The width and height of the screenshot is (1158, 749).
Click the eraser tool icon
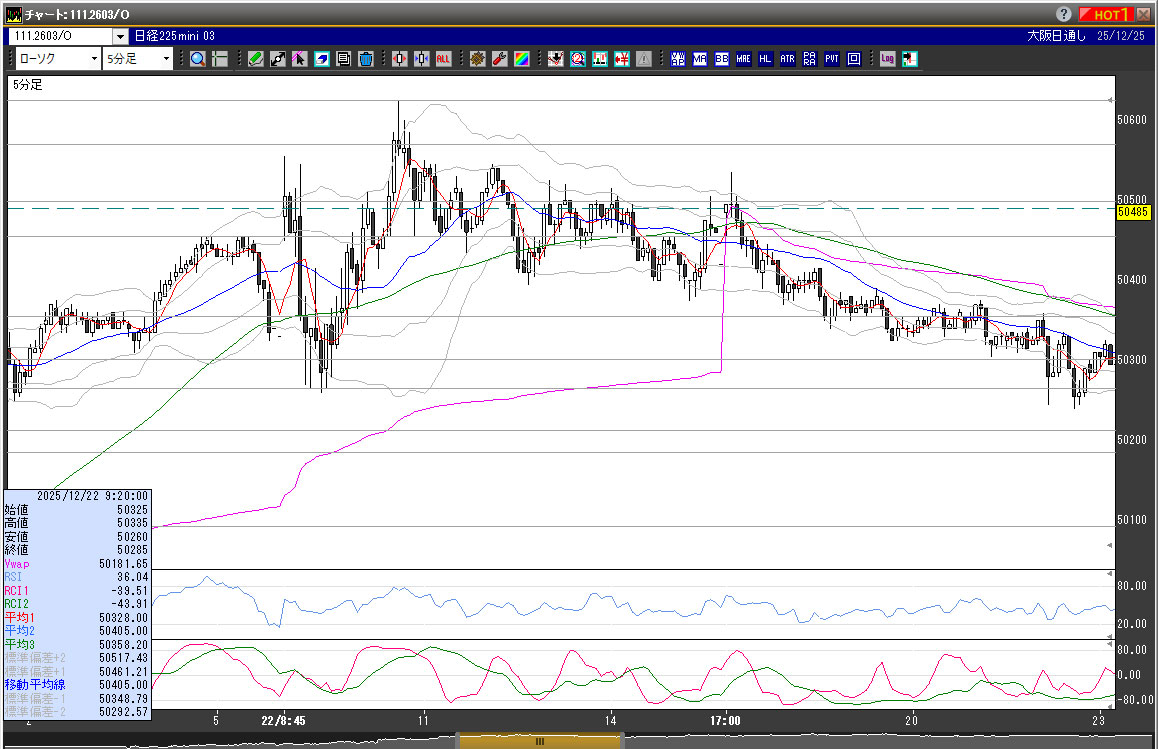point(322,59)
